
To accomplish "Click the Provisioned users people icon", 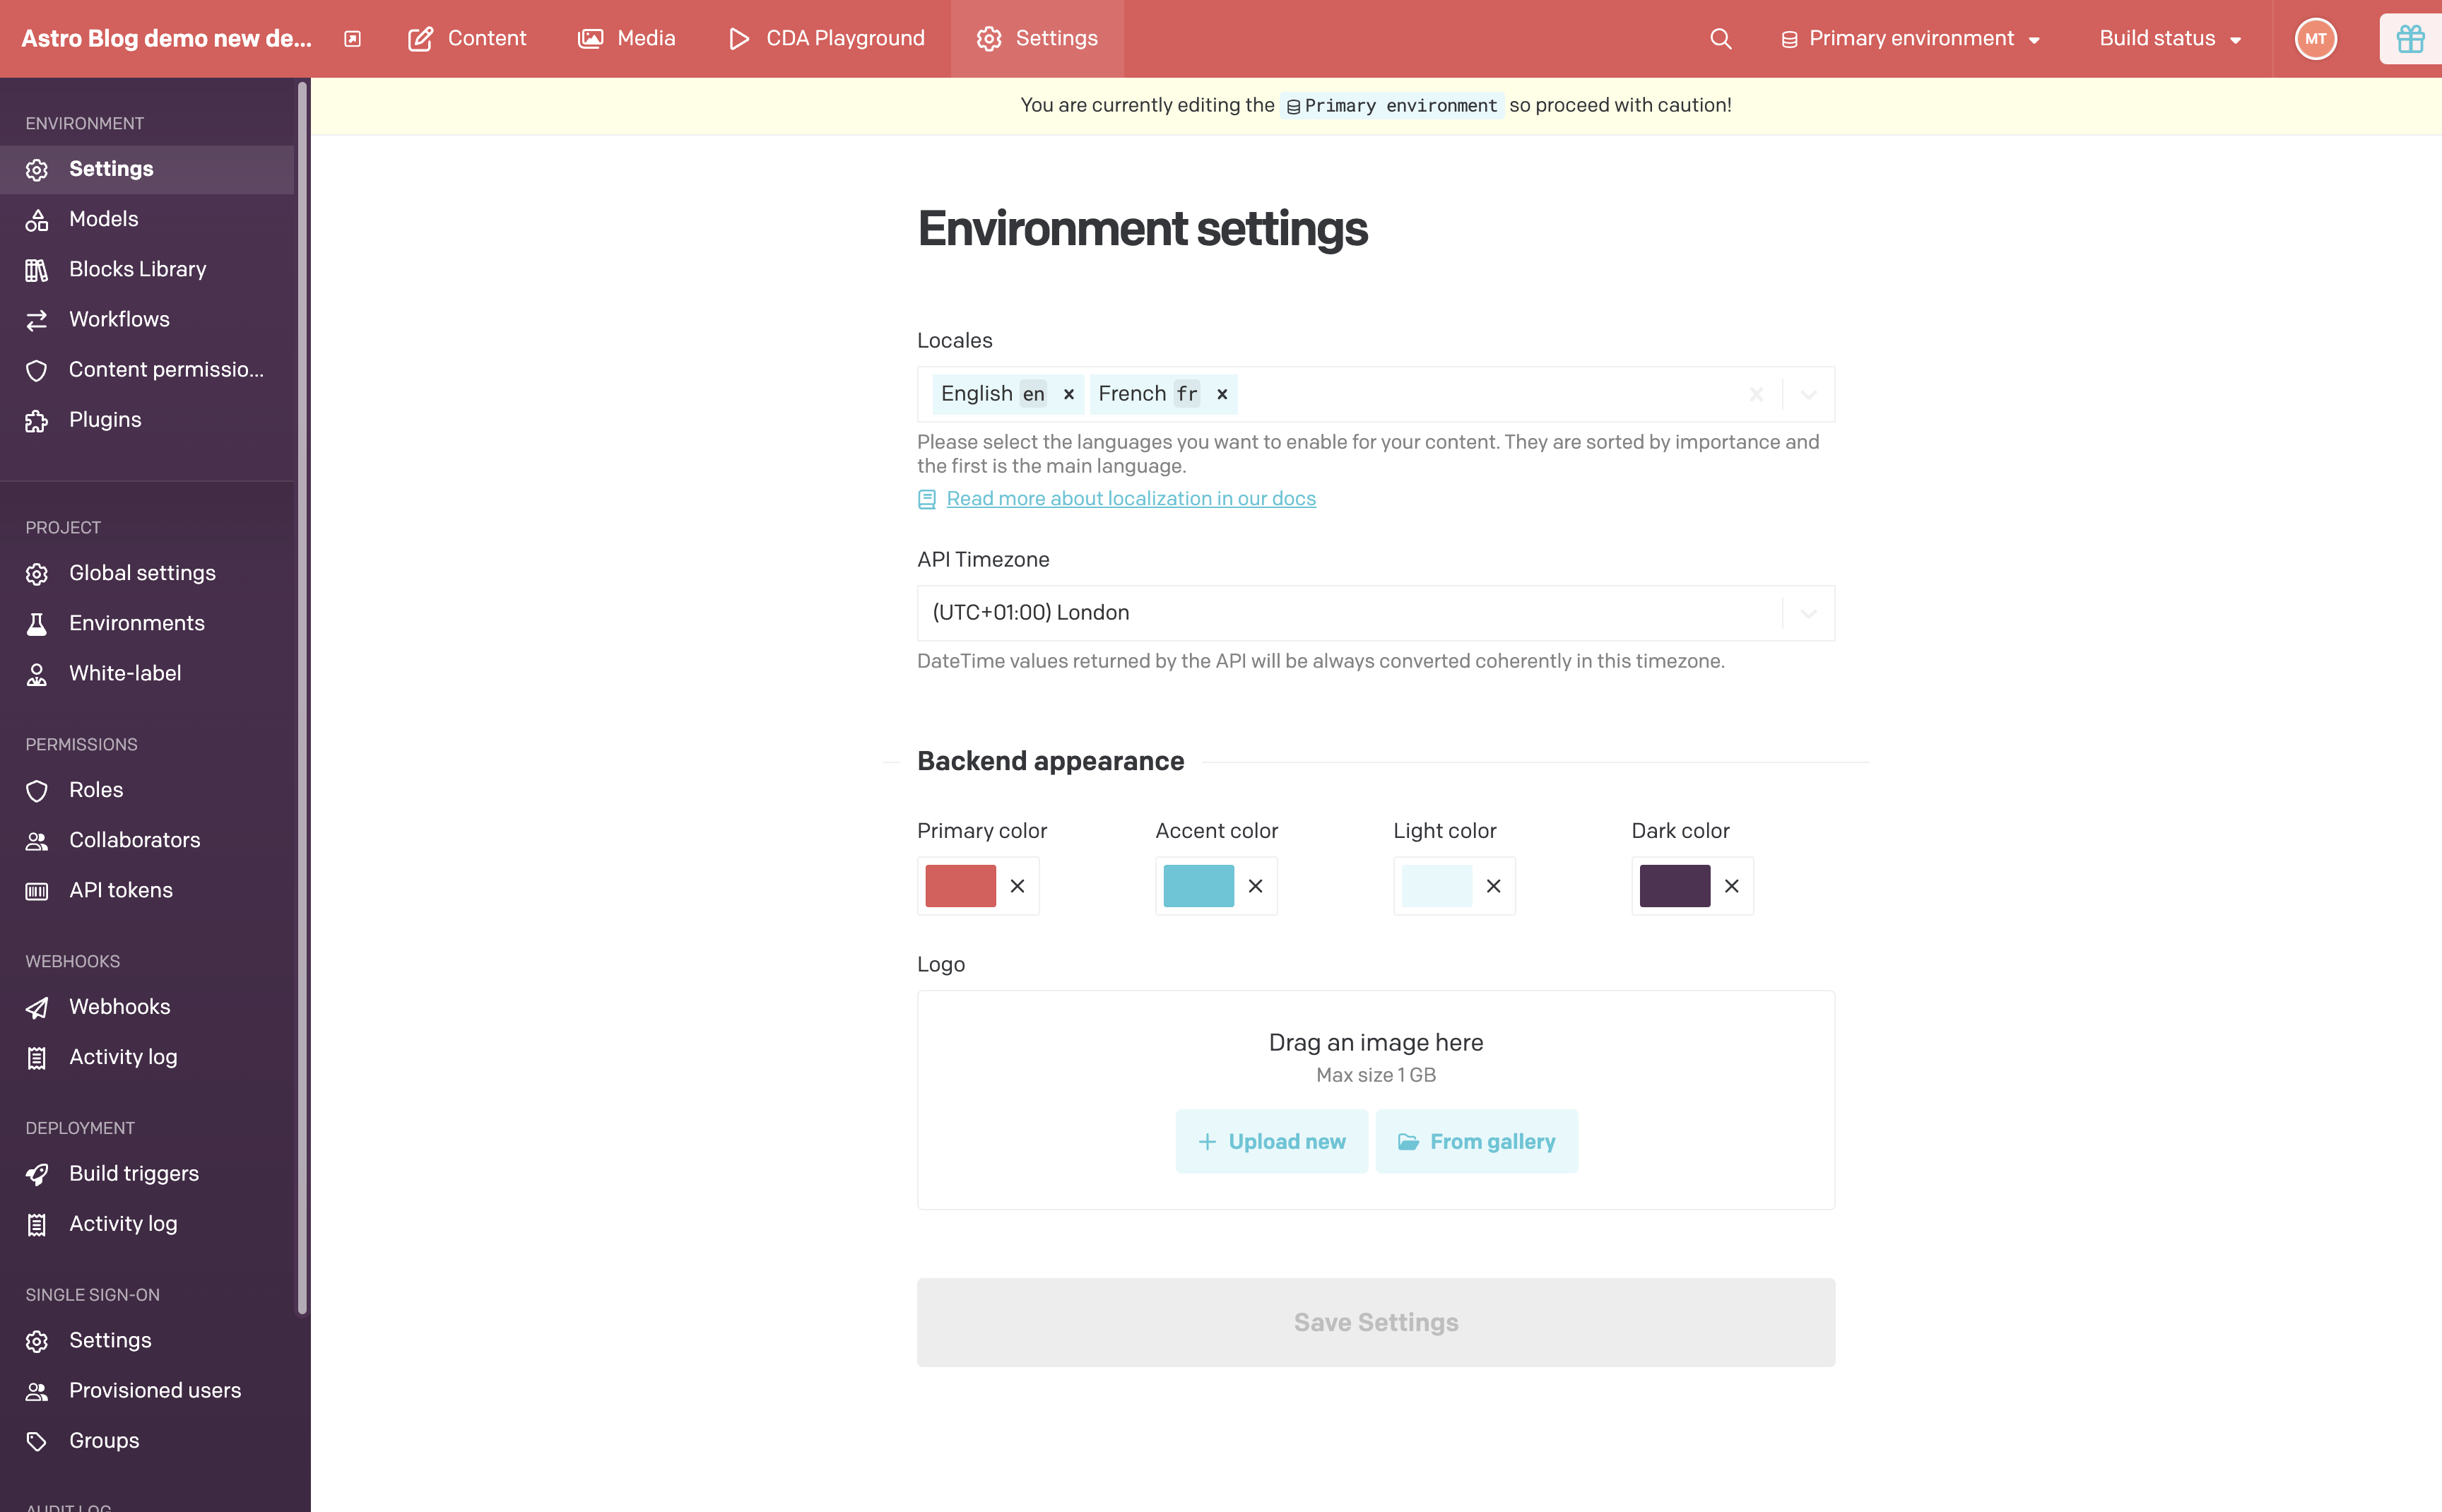I will [37, 1391].
